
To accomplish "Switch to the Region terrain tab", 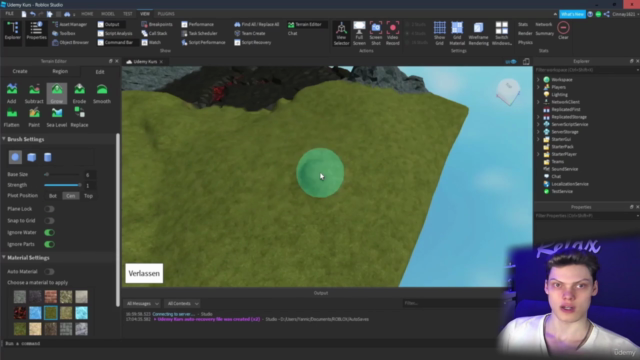I will 60,71.
